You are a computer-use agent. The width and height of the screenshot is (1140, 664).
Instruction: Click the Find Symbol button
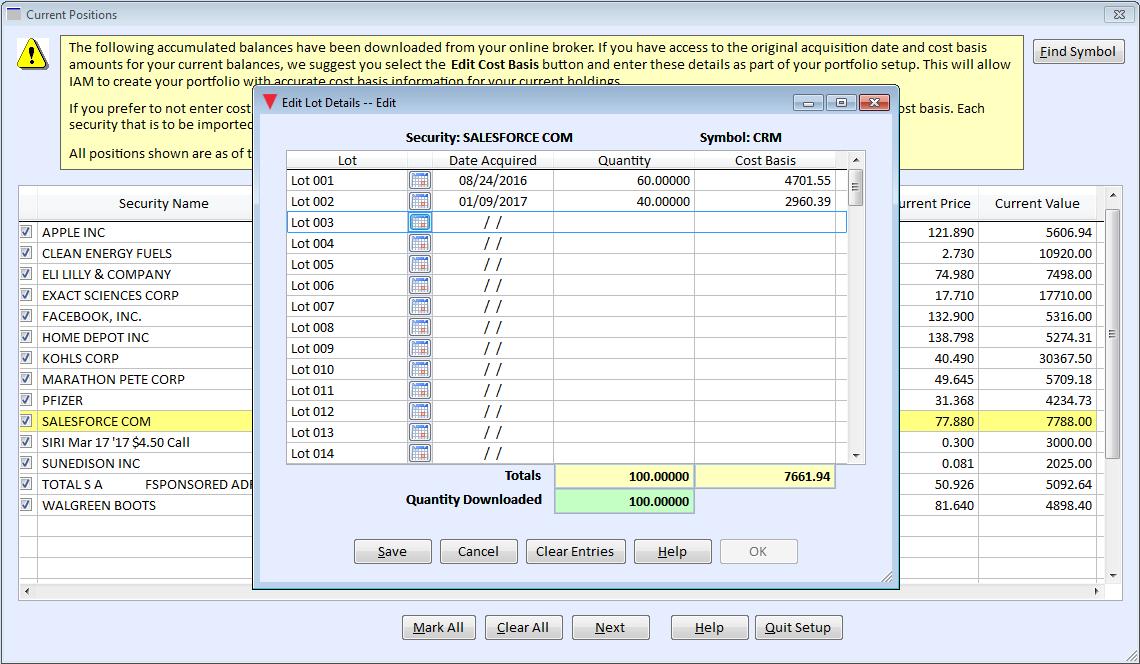[x=1078, y=52]
